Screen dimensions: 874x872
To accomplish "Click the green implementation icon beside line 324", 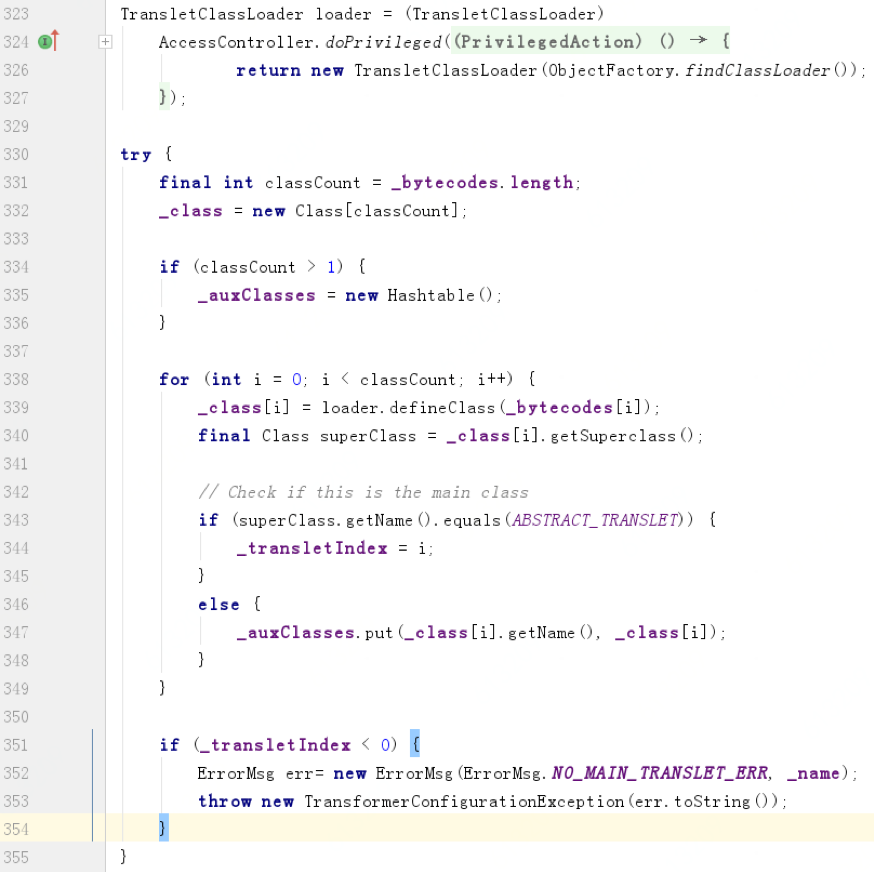I will click(x=44, y=42).
